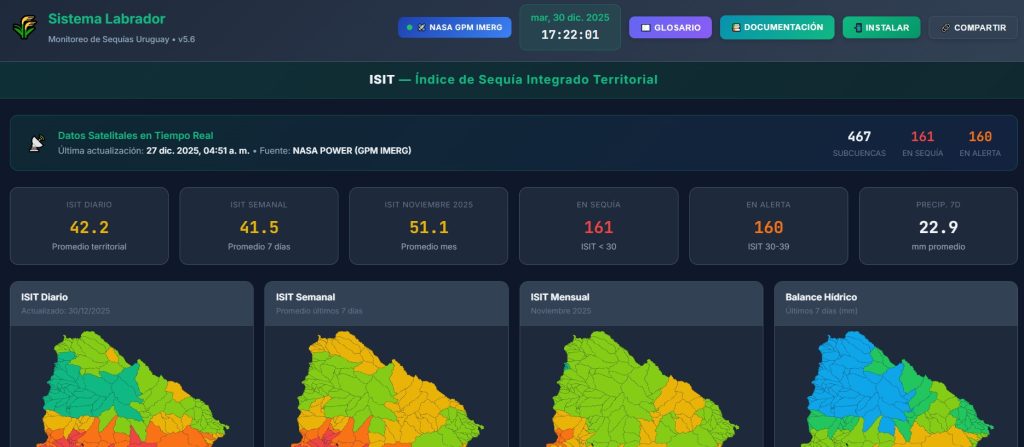Click the satellite dish icon
Viewport: 1024px width, 447px height.
pyautogui.click(x=37, y=143)
